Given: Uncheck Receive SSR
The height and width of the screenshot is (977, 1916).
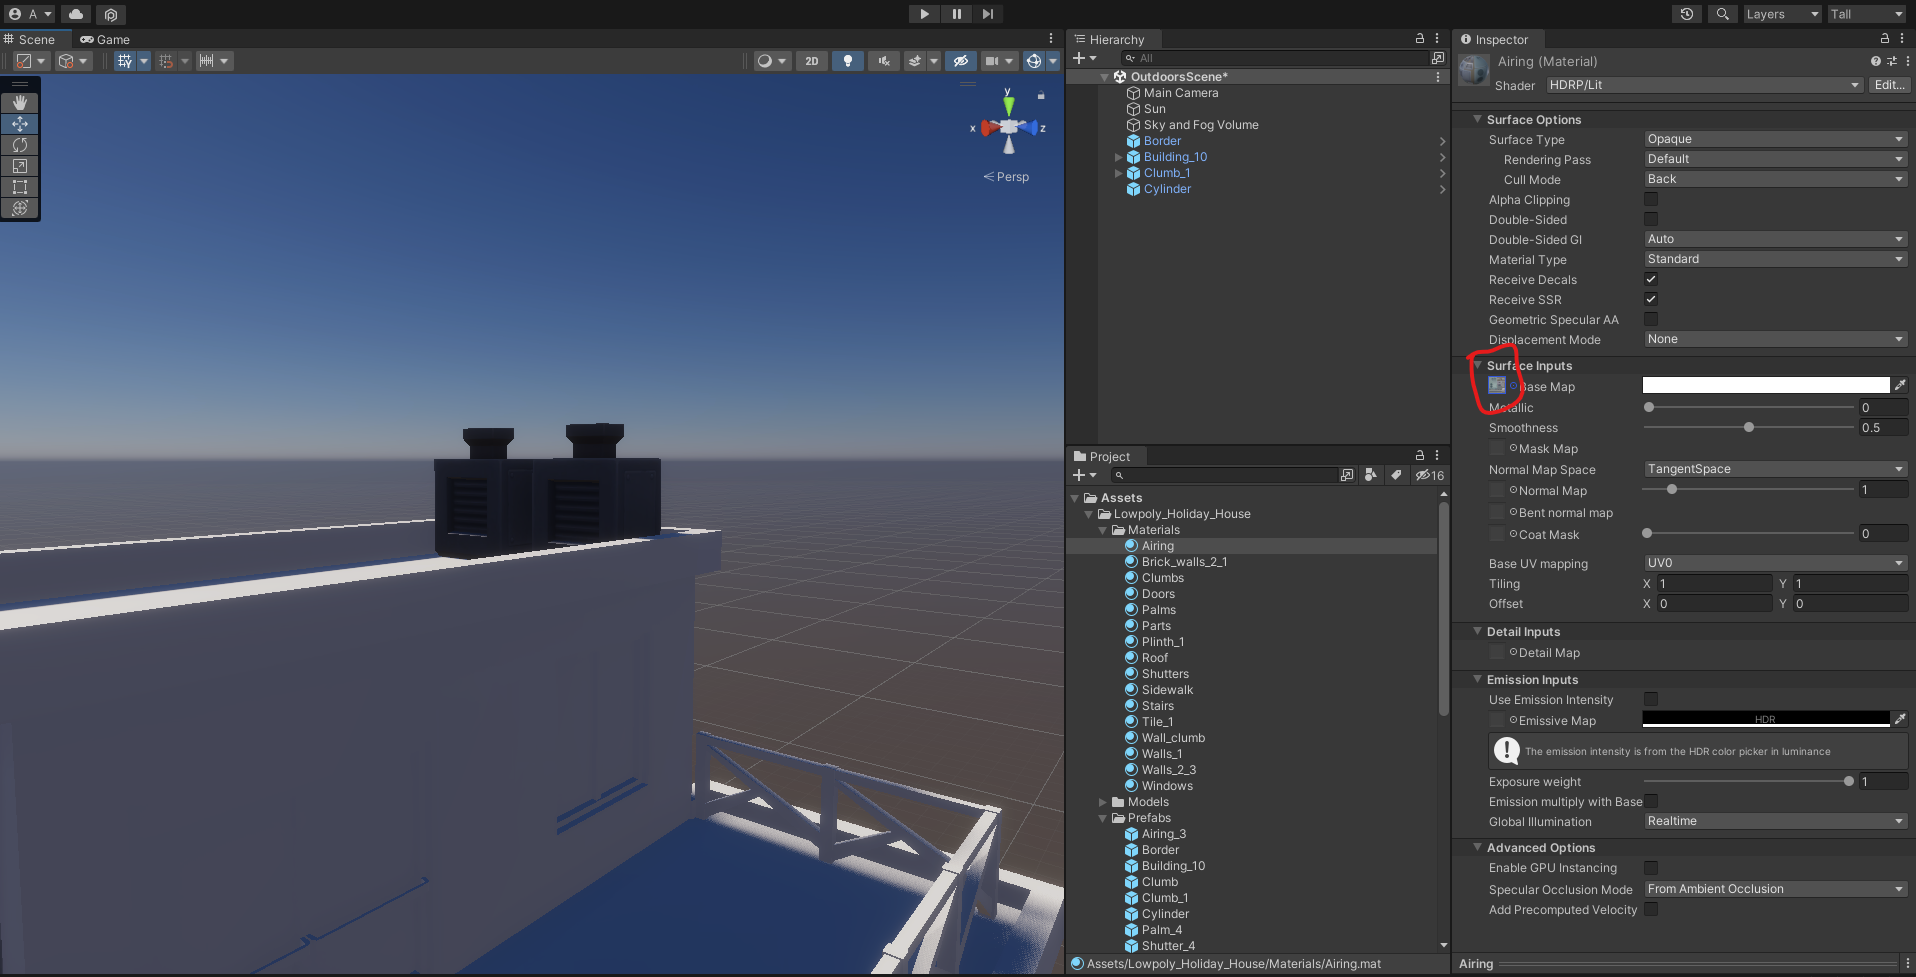Looking at the screenshot, I should (1651, 299).
